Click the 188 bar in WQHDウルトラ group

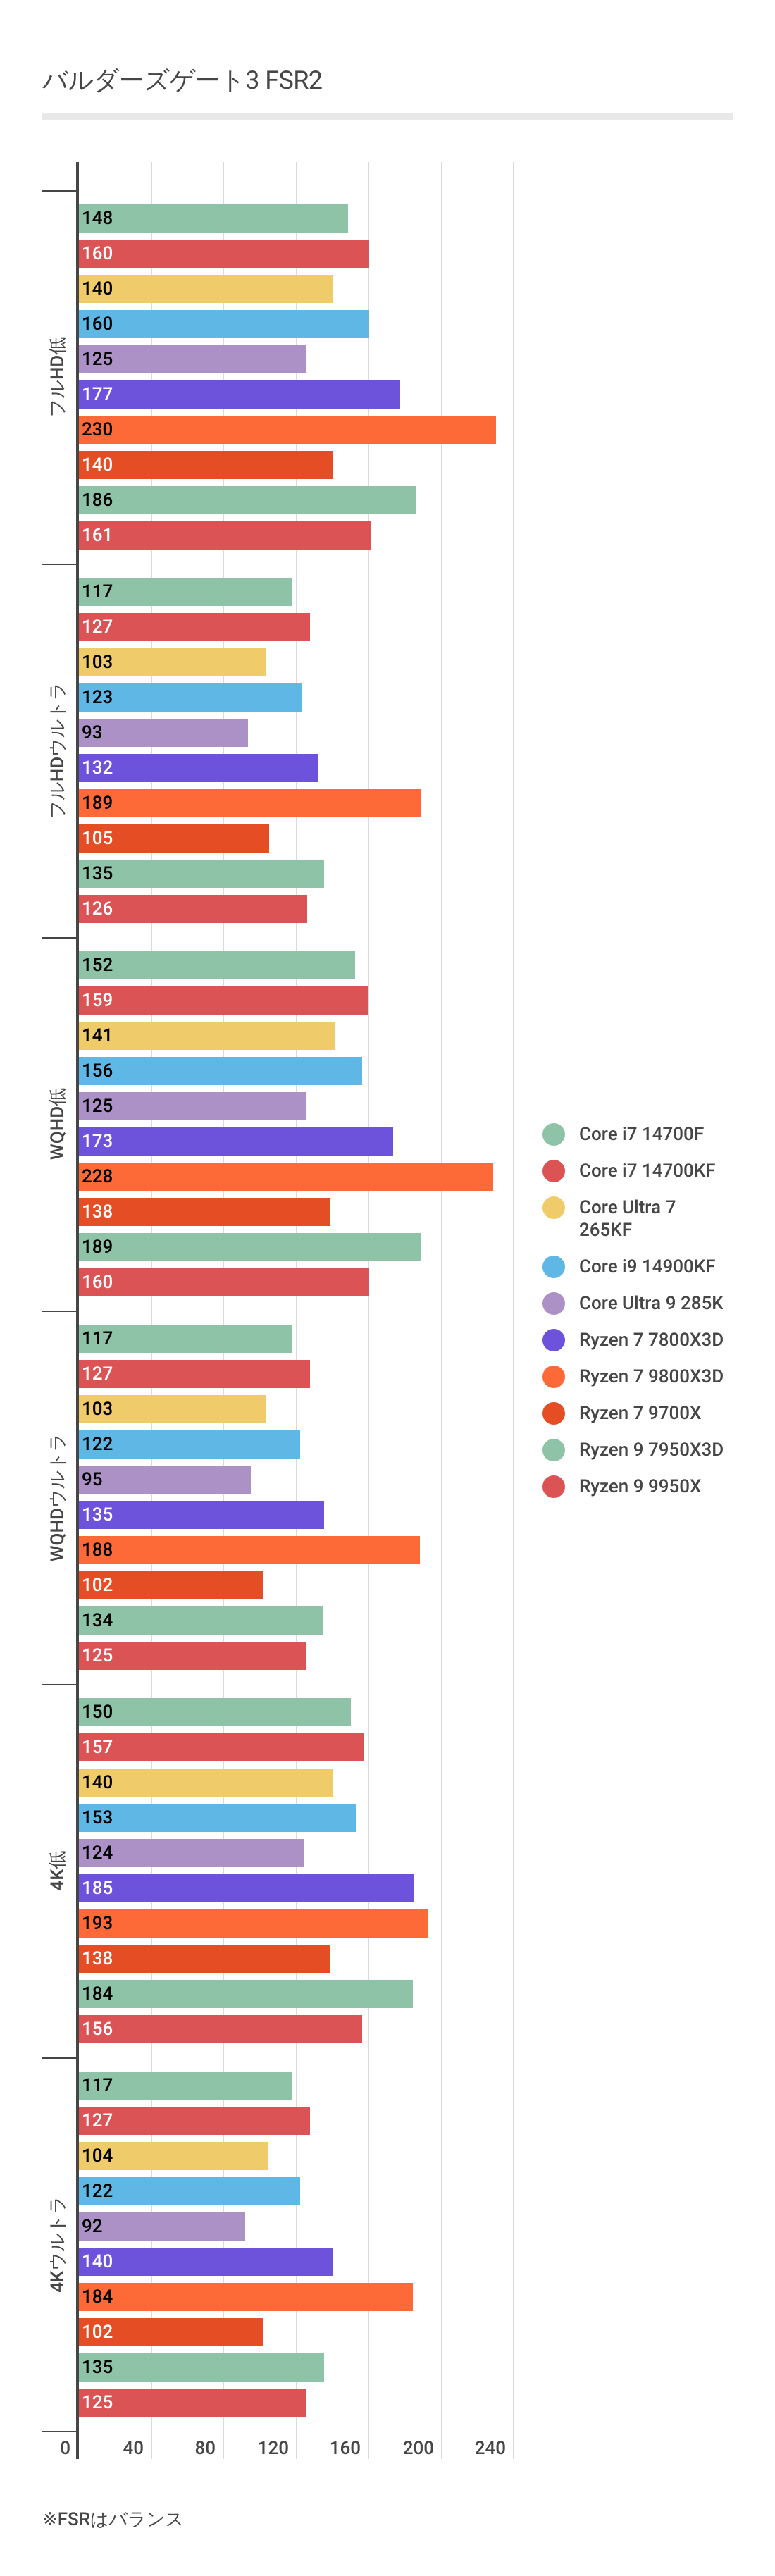tap(249, 1550)
